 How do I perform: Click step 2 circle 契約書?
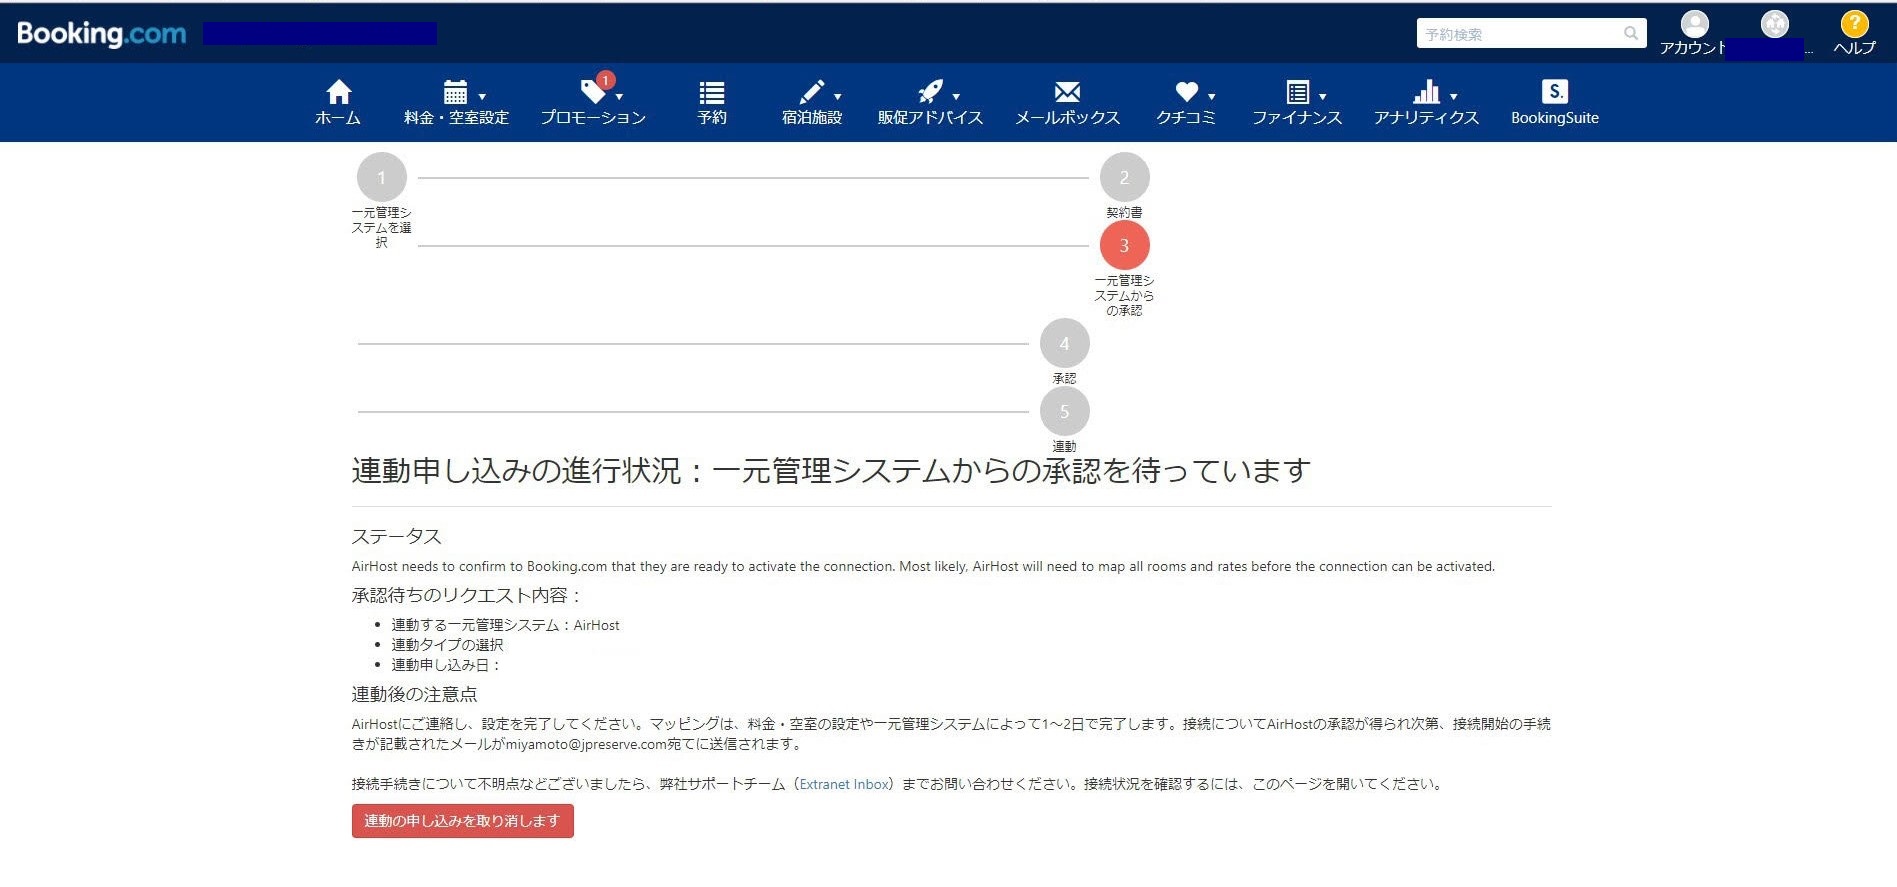point(1124,177)
